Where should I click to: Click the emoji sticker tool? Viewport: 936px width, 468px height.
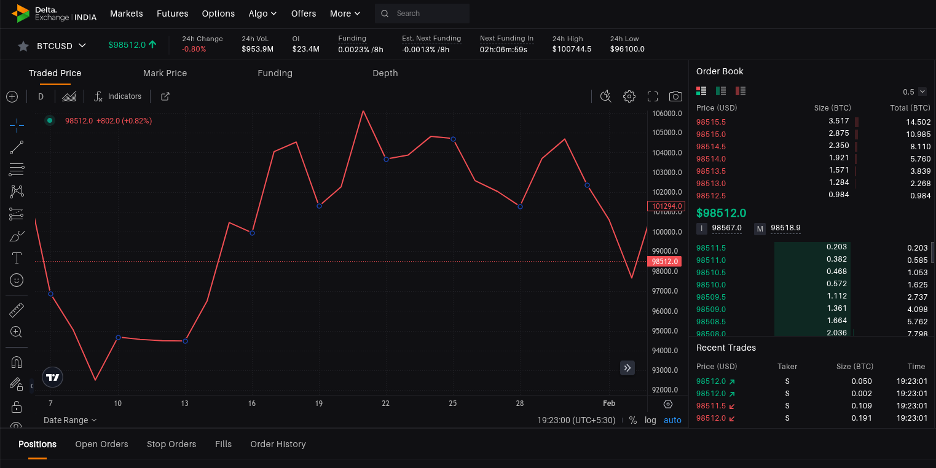(16, 280)
